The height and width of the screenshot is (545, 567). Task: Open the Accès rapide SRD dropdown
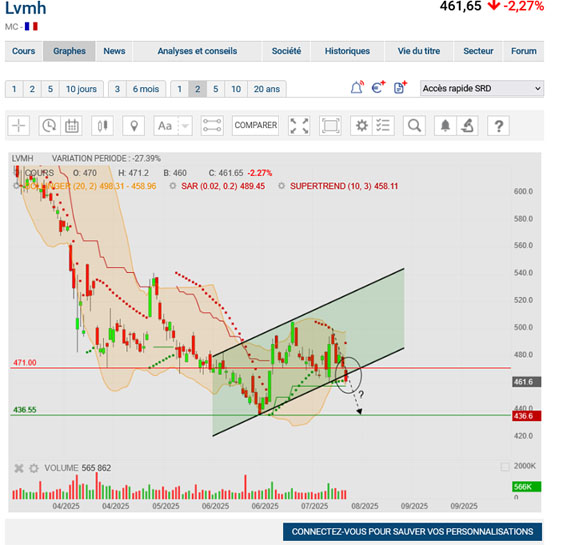(x=482, y=88)
